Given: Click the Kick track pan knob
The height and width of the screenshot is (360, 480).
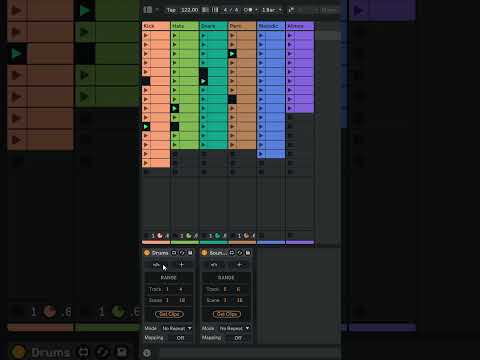Looking at the screenshot, I should pos(160,236).
